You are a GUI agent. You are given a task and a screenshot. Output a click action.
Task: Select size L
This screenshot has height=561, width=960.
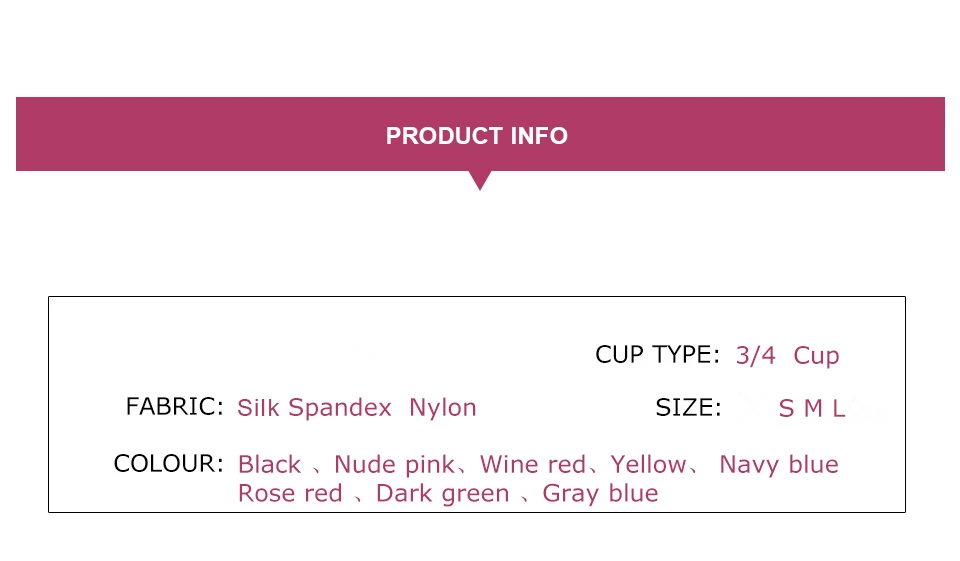tap(838, 409)
